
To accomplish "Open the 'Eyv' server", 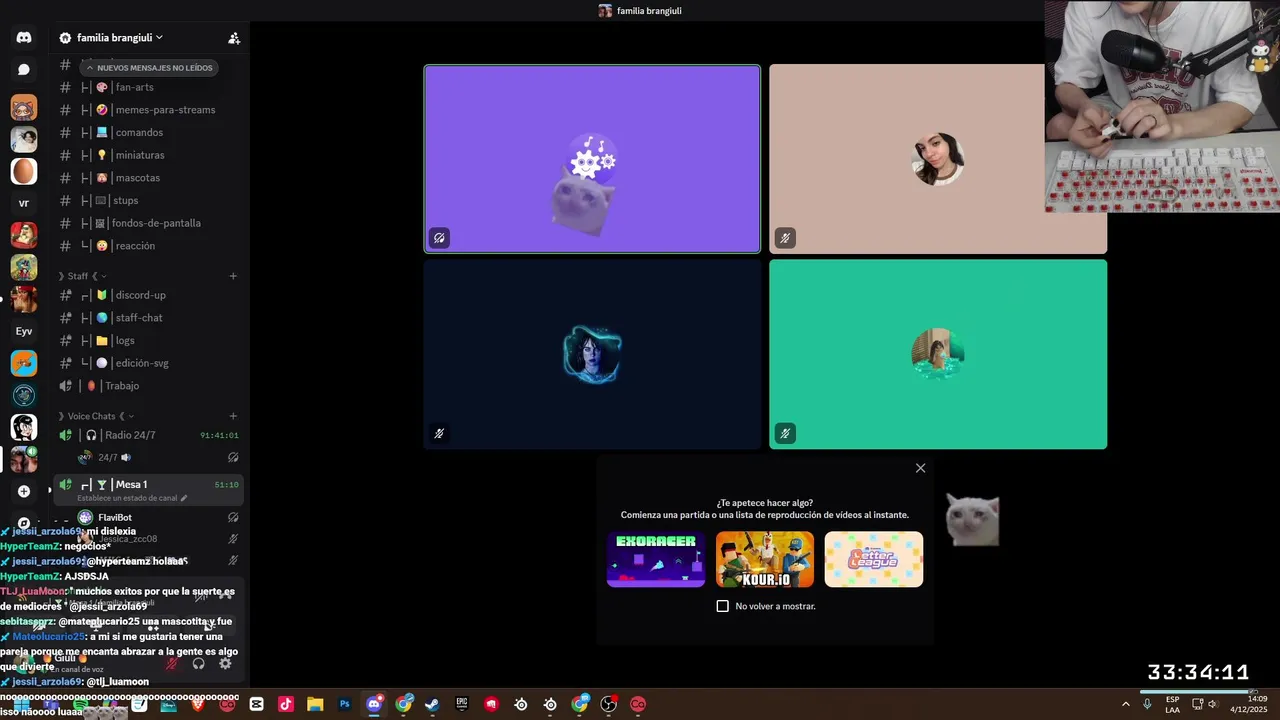I will pos(24,331).
